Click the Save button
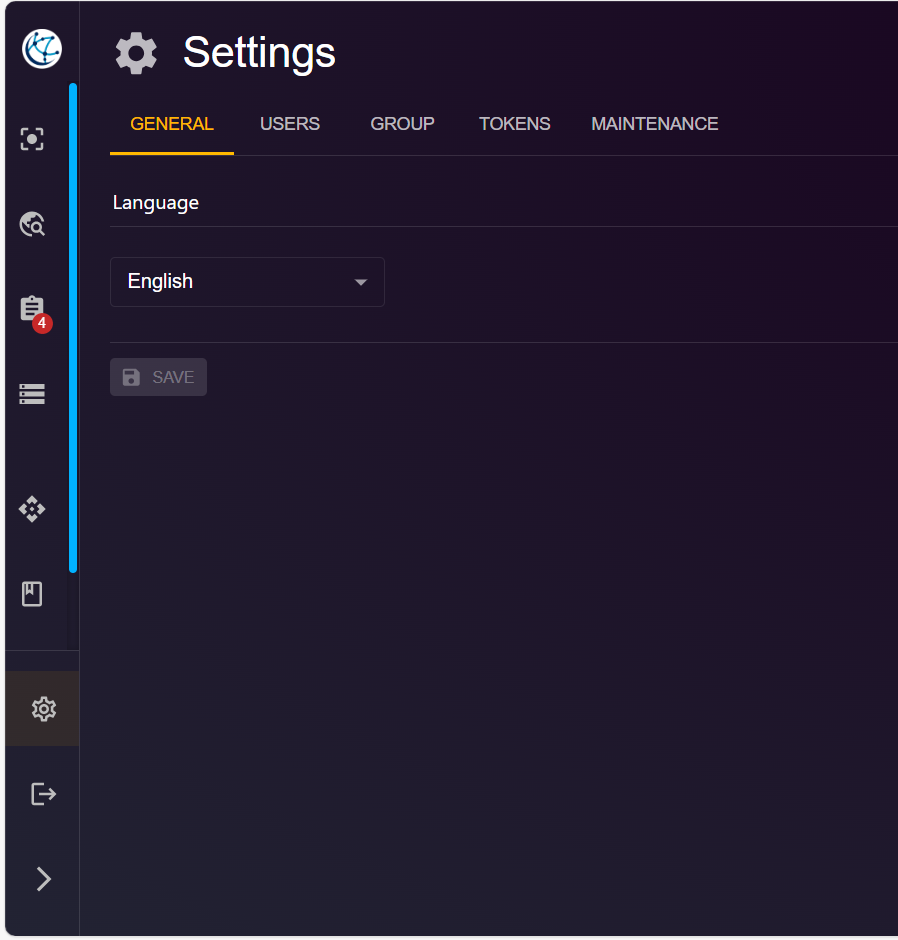Screen dimensions: 898x940 (x=158, y=377)
